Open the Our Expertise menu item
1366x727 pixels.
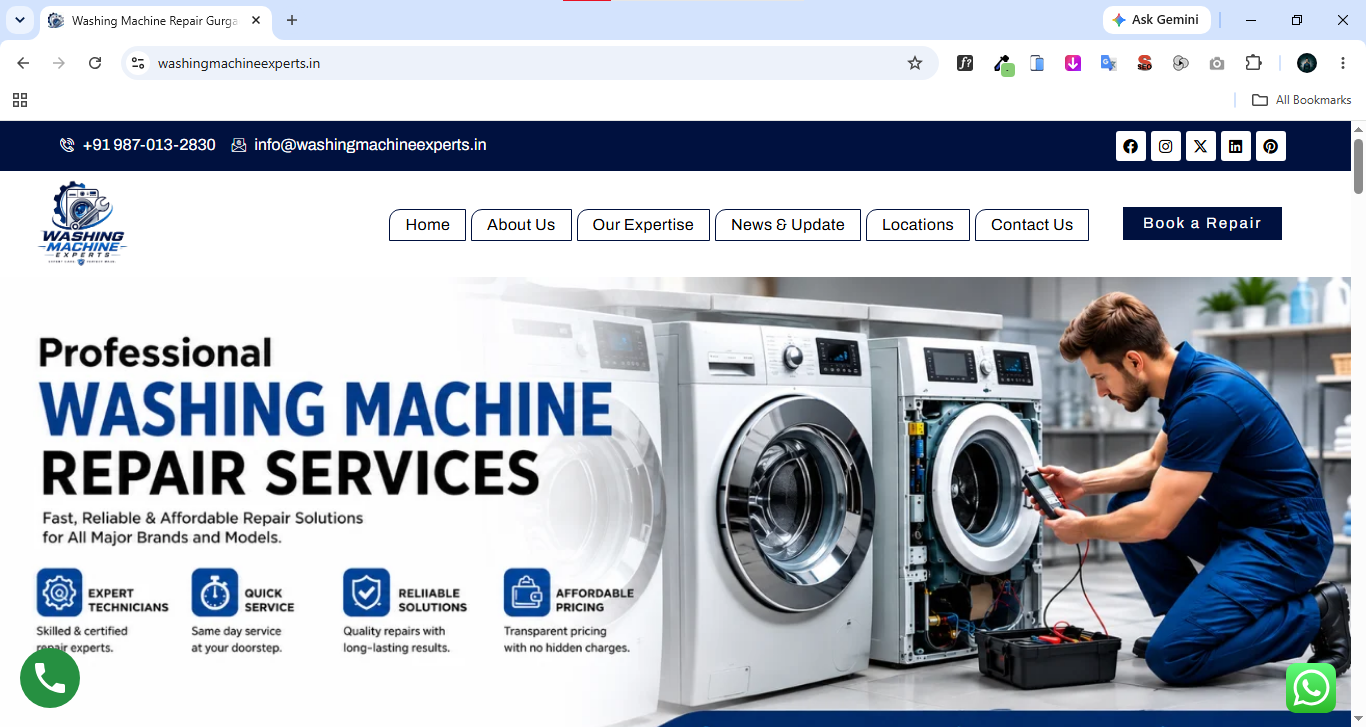click(x=643, y=225)
